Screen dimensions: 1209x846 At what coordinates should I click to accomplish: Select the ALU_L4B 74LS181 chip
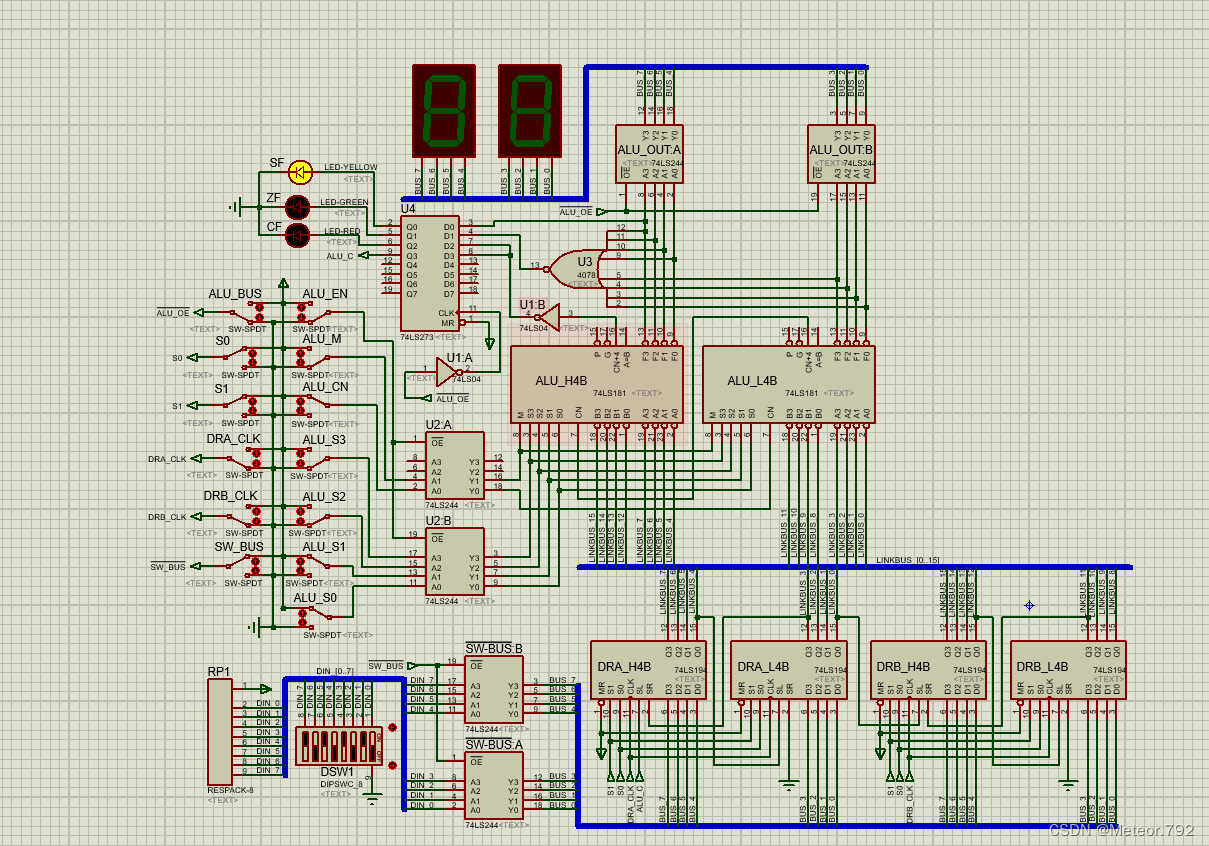(788, 384)
